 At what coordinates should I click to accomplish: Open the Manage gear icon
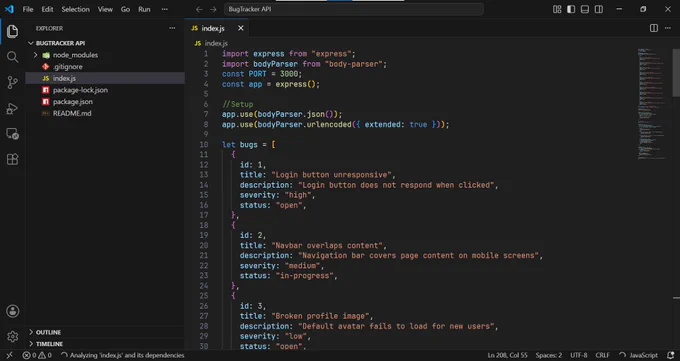point(13,336)
